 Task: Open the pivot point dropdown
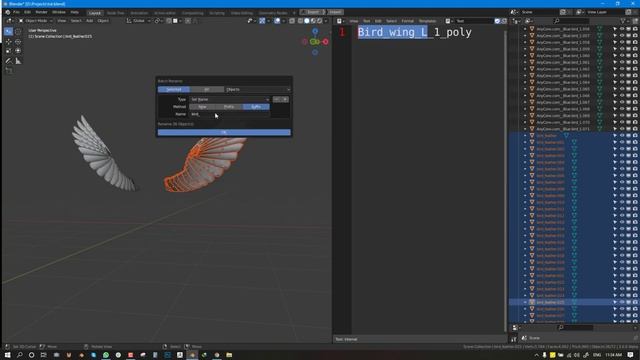click(158, 21)
